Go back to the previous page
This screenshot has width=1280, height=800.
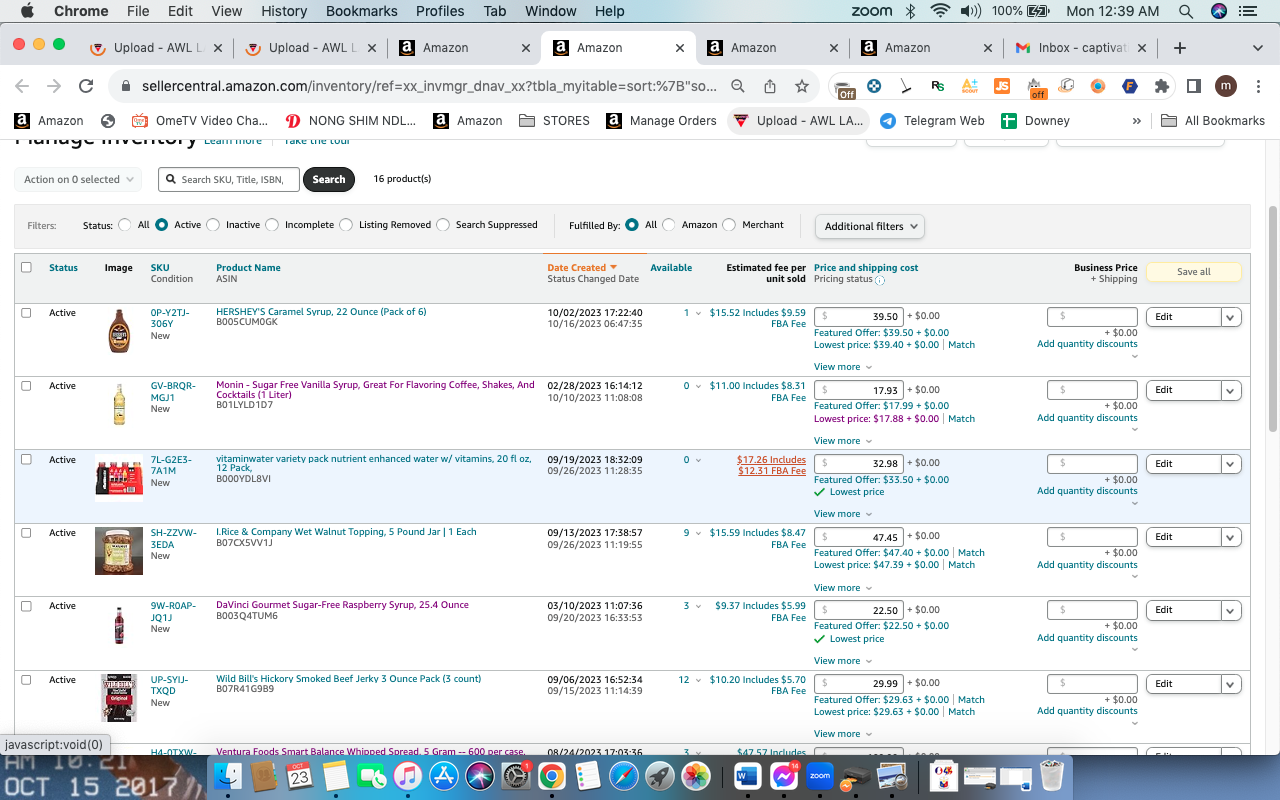coord(22,86)
